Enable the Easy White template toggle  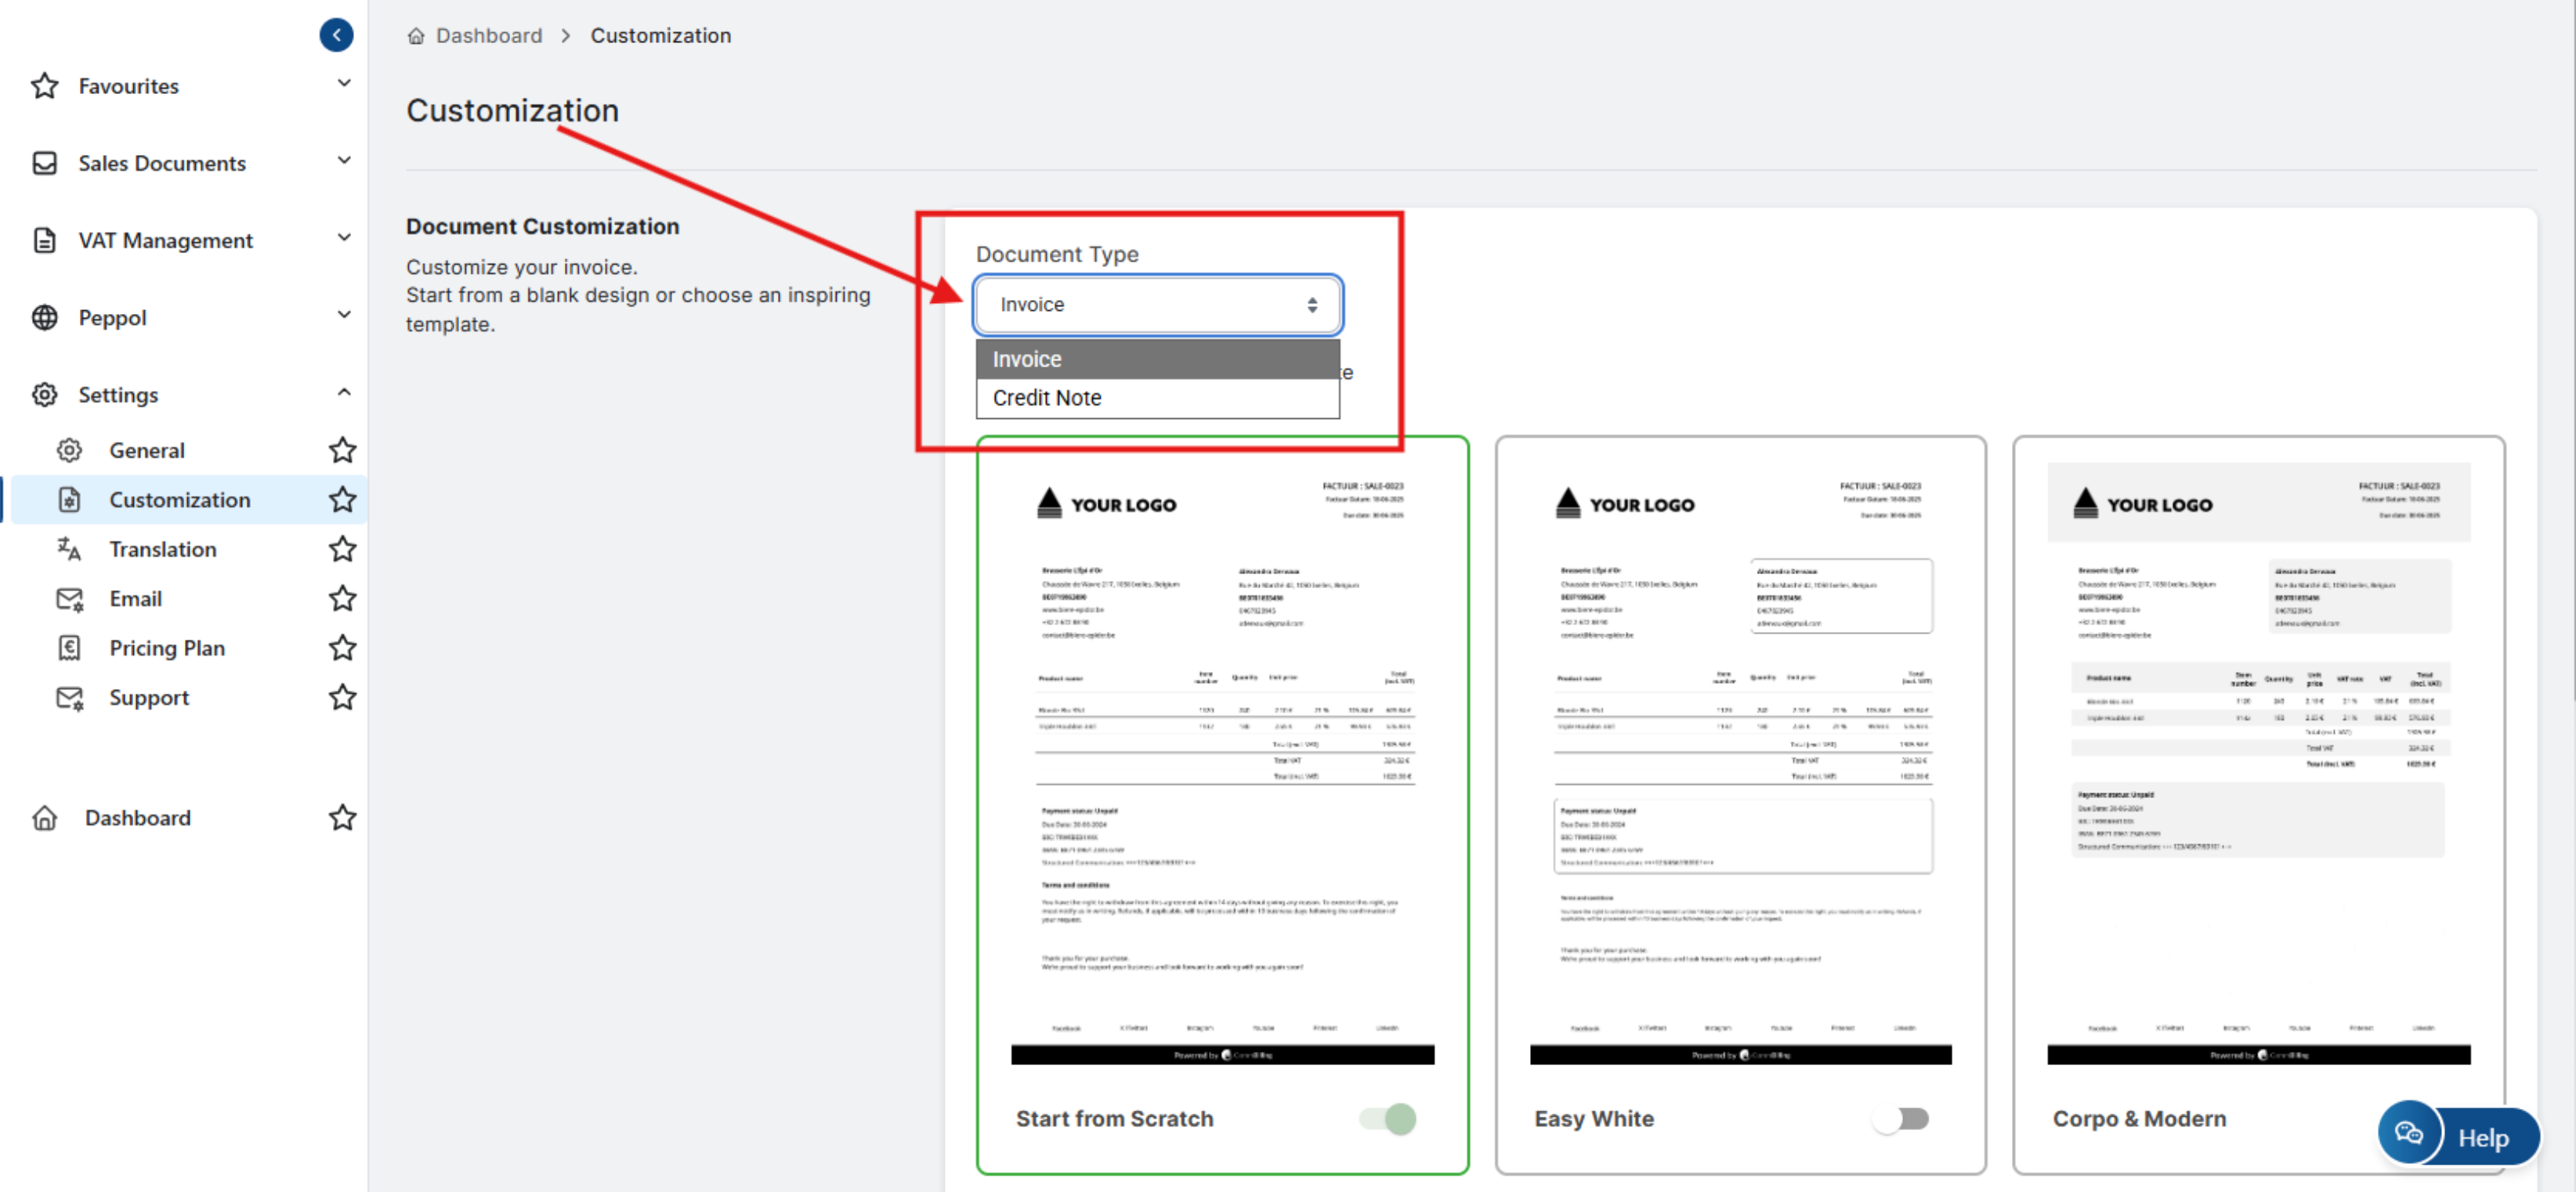click(1900, 1118)
